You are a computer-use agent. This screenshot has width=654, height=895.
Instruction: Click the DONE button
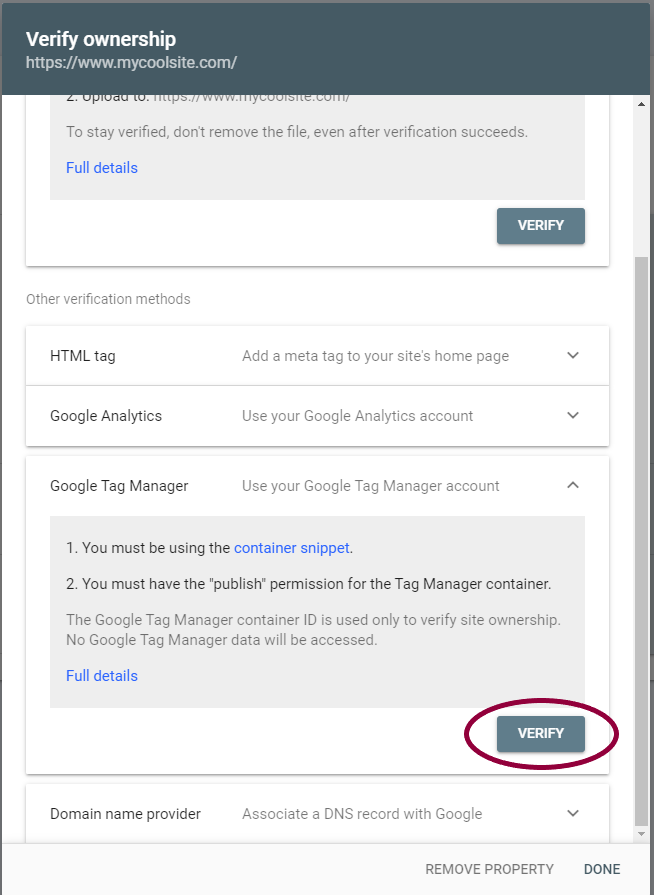(x=601, y=869)
